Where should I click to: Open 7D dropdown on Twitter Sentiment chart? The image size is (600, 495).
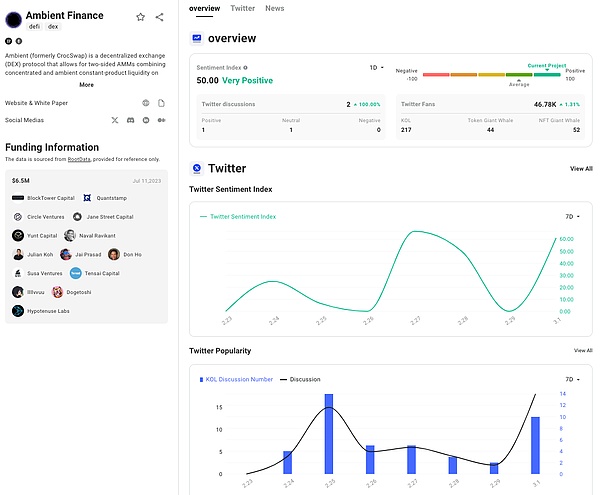(572, 215)
